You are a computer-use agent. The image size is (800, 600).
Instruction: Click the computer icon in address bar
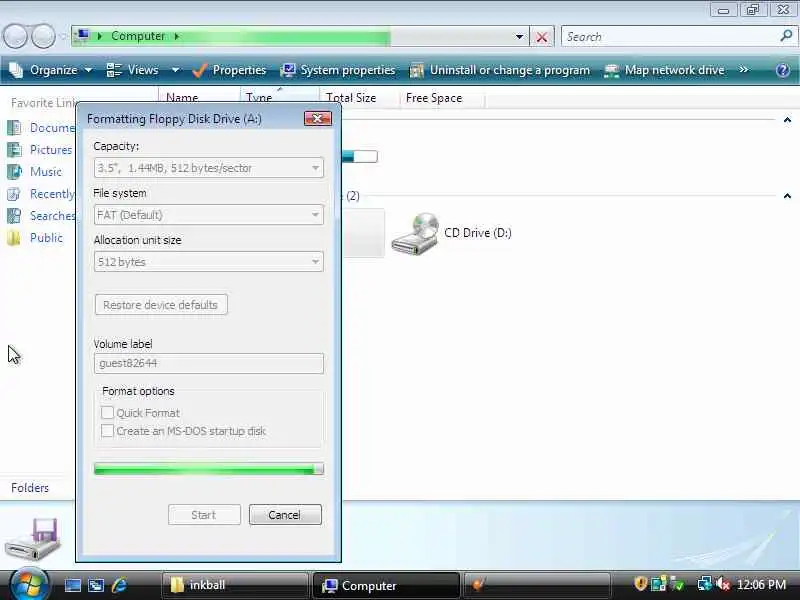coord(82,36)
